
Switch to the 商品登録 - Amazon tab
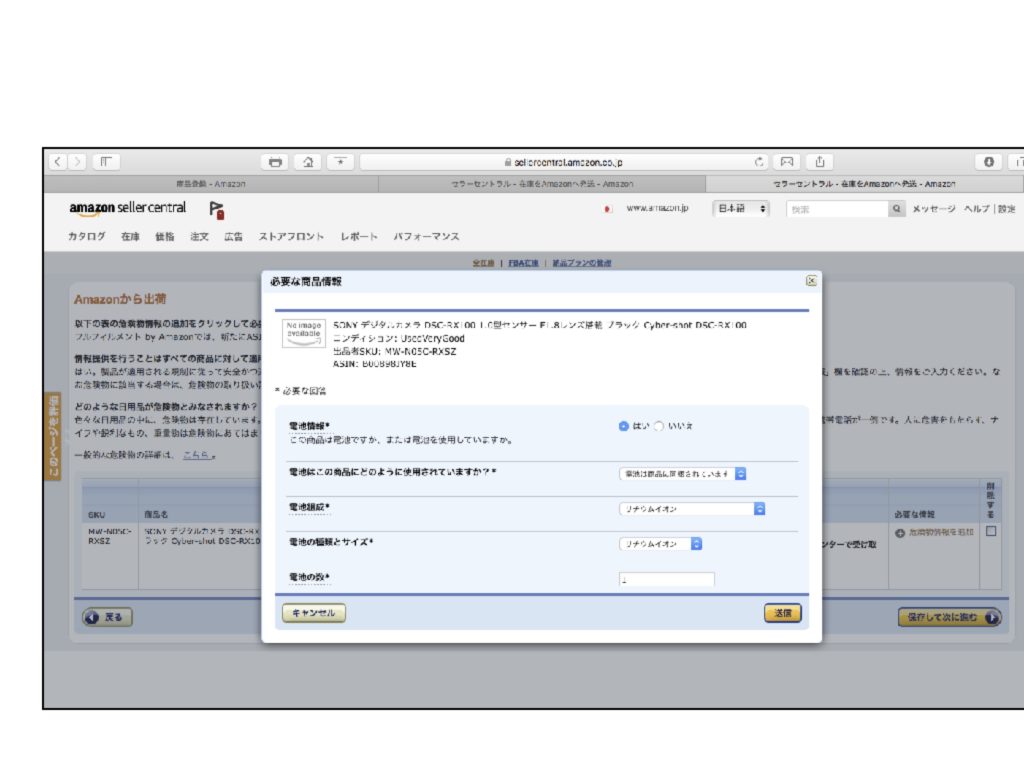point(211,184)
